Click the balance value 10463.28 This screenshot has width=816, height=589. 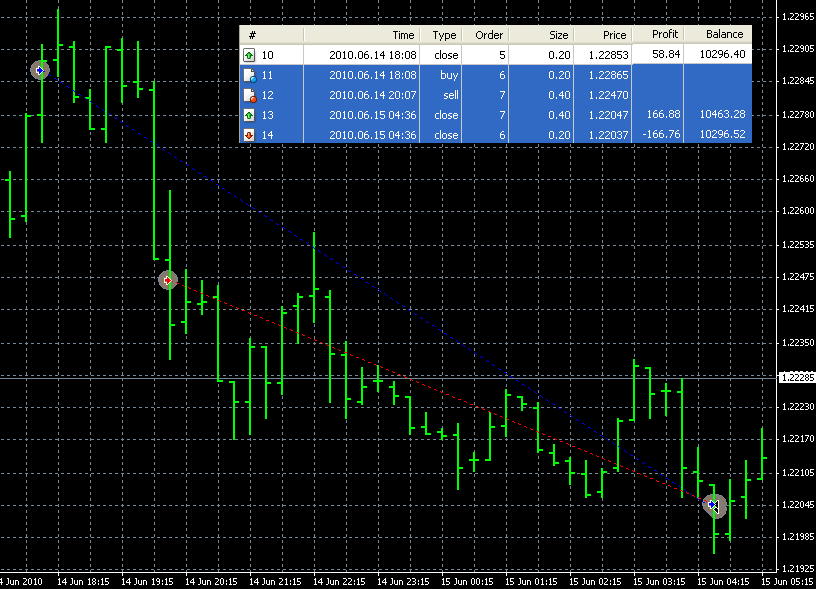tap(722, 114)
